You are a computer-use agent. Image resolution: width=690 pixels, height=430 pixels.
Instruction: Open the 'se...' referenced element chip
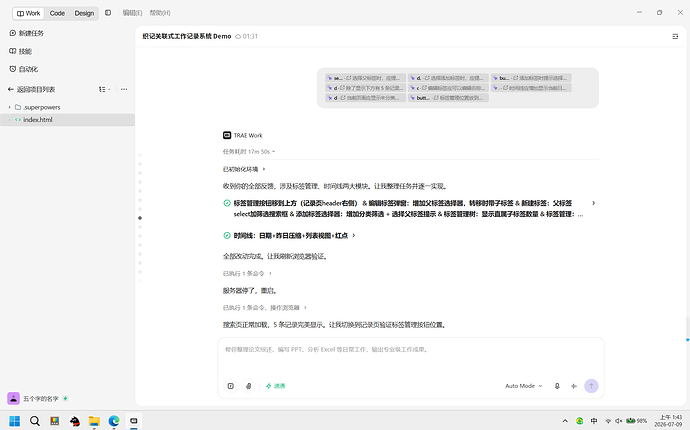pyautogui.click(x=365, y=78)
